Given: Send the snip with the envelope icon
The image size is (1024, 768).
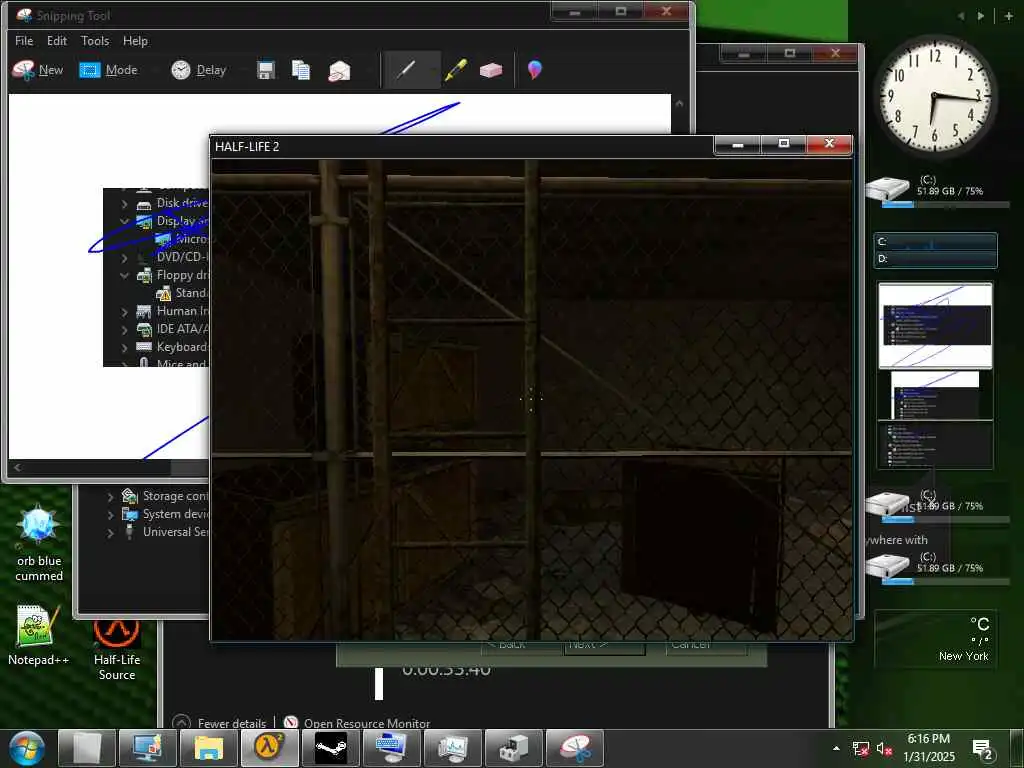Looking at the screenshot, I should click(x=339, y=70).
